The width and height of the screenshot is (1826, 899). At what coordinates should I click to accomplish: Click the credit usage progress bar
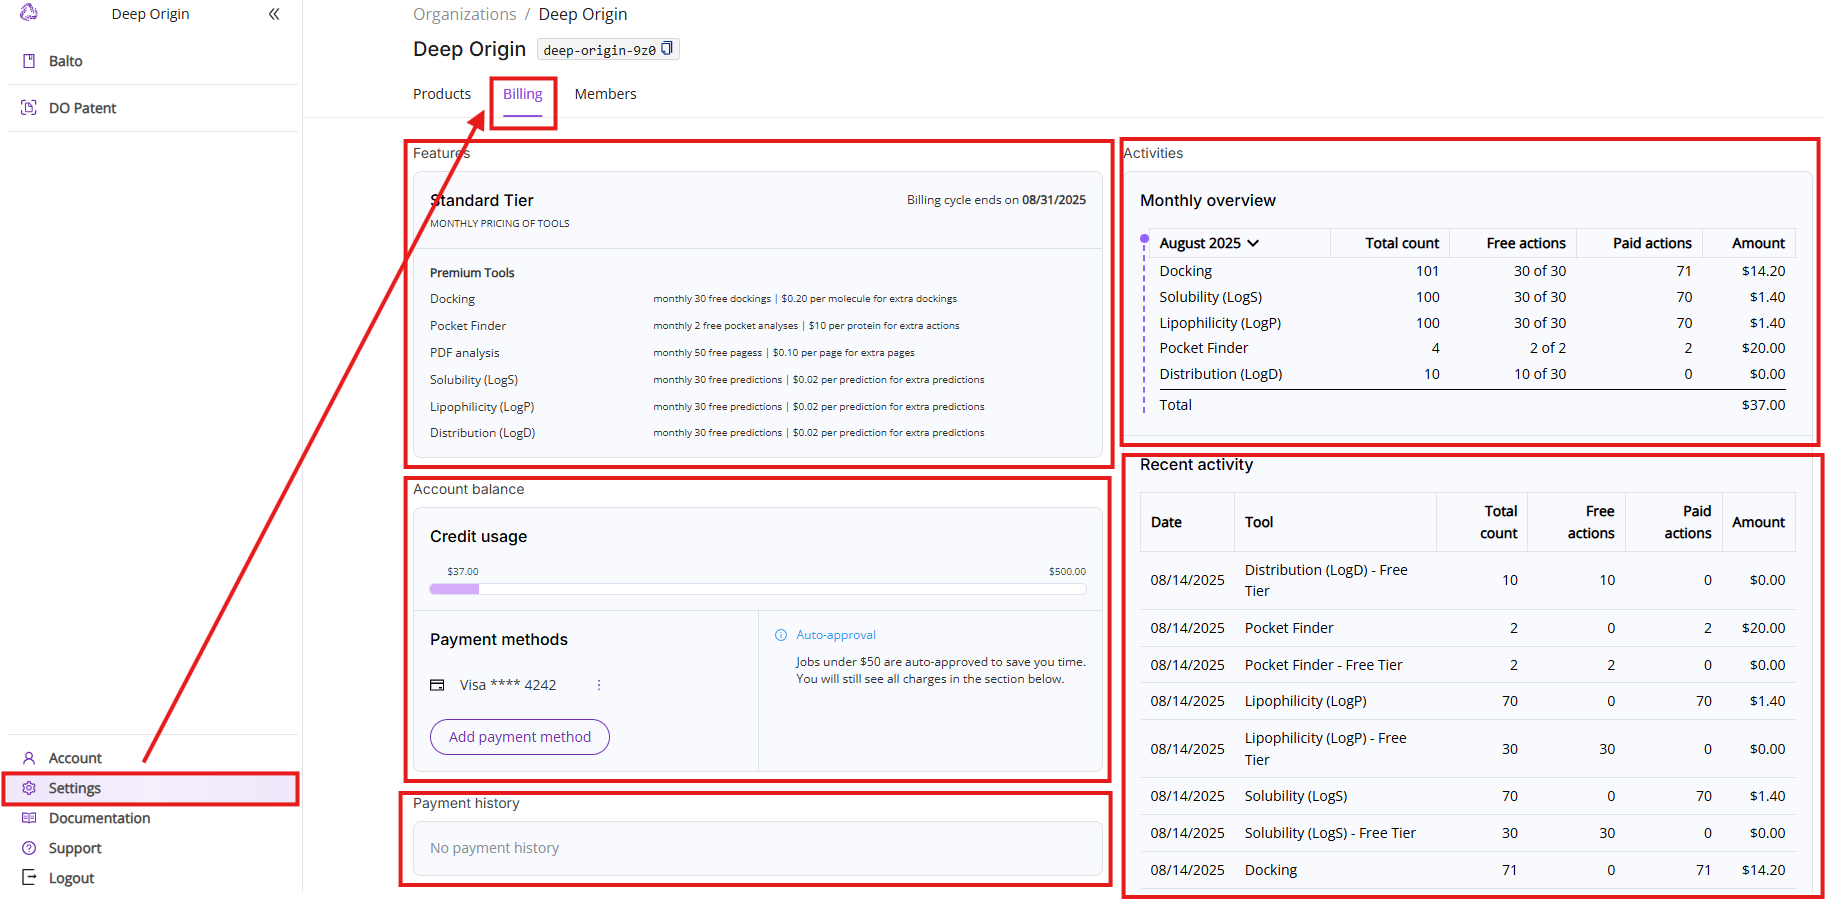coord(757,589)
